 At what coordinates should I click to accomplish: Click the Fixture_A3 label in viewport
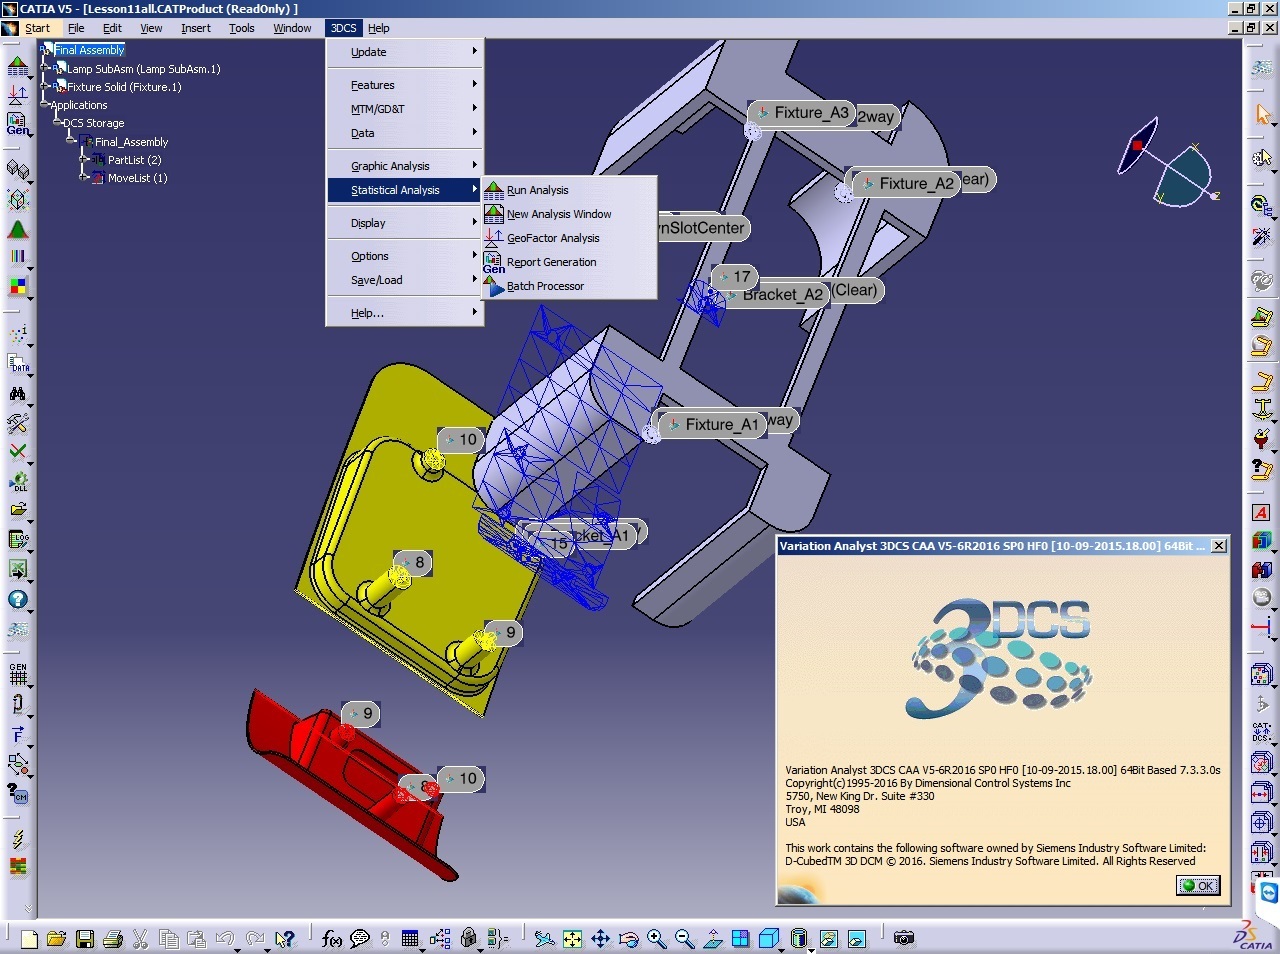(x=803, y=113)
